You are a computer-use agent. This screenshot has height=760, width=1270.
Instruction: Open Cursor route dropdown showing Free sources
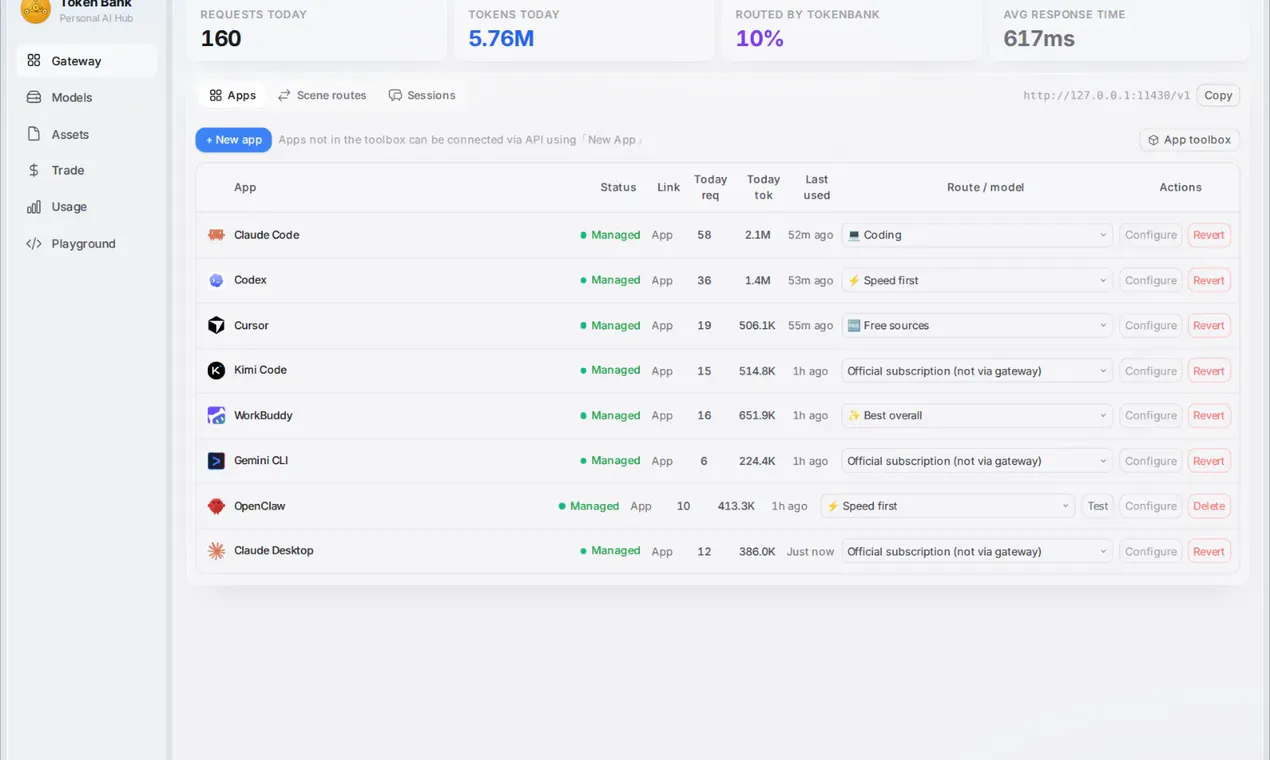coord(977,325)
